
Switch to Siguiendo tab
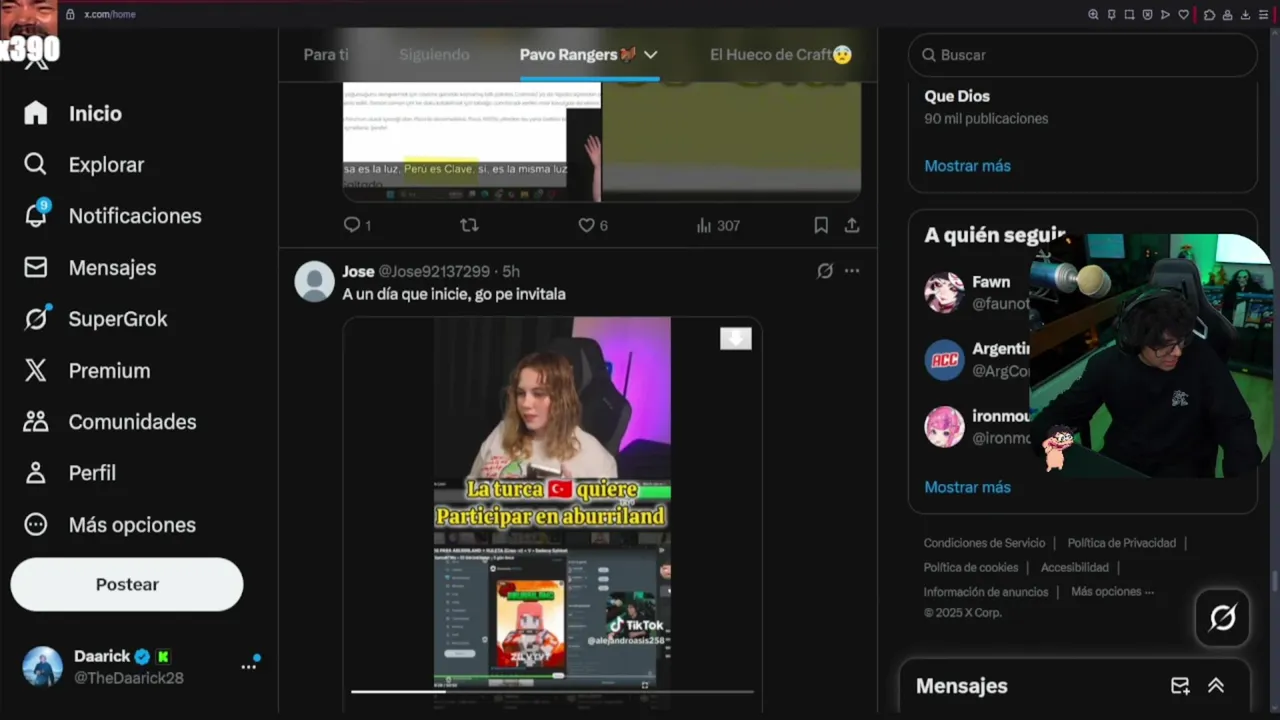[434, 55]
